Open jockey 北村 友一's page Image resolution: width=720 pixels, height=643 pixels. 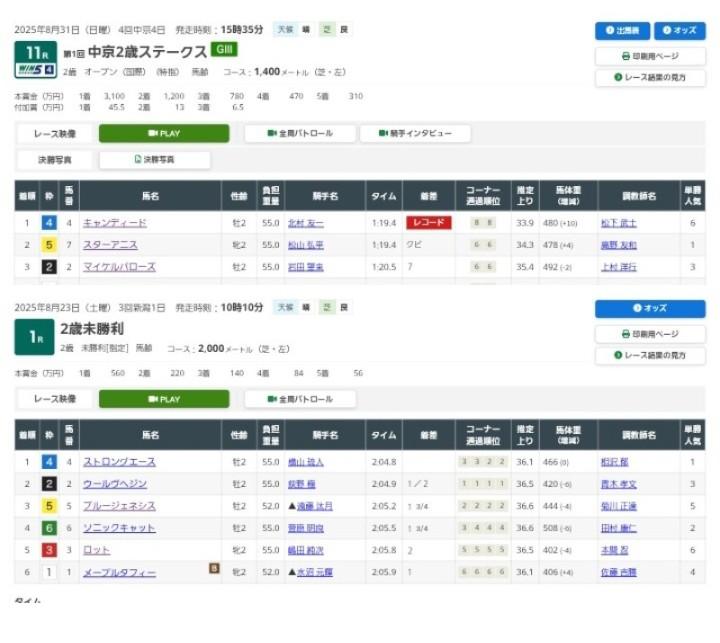click(x=306, y=223)
